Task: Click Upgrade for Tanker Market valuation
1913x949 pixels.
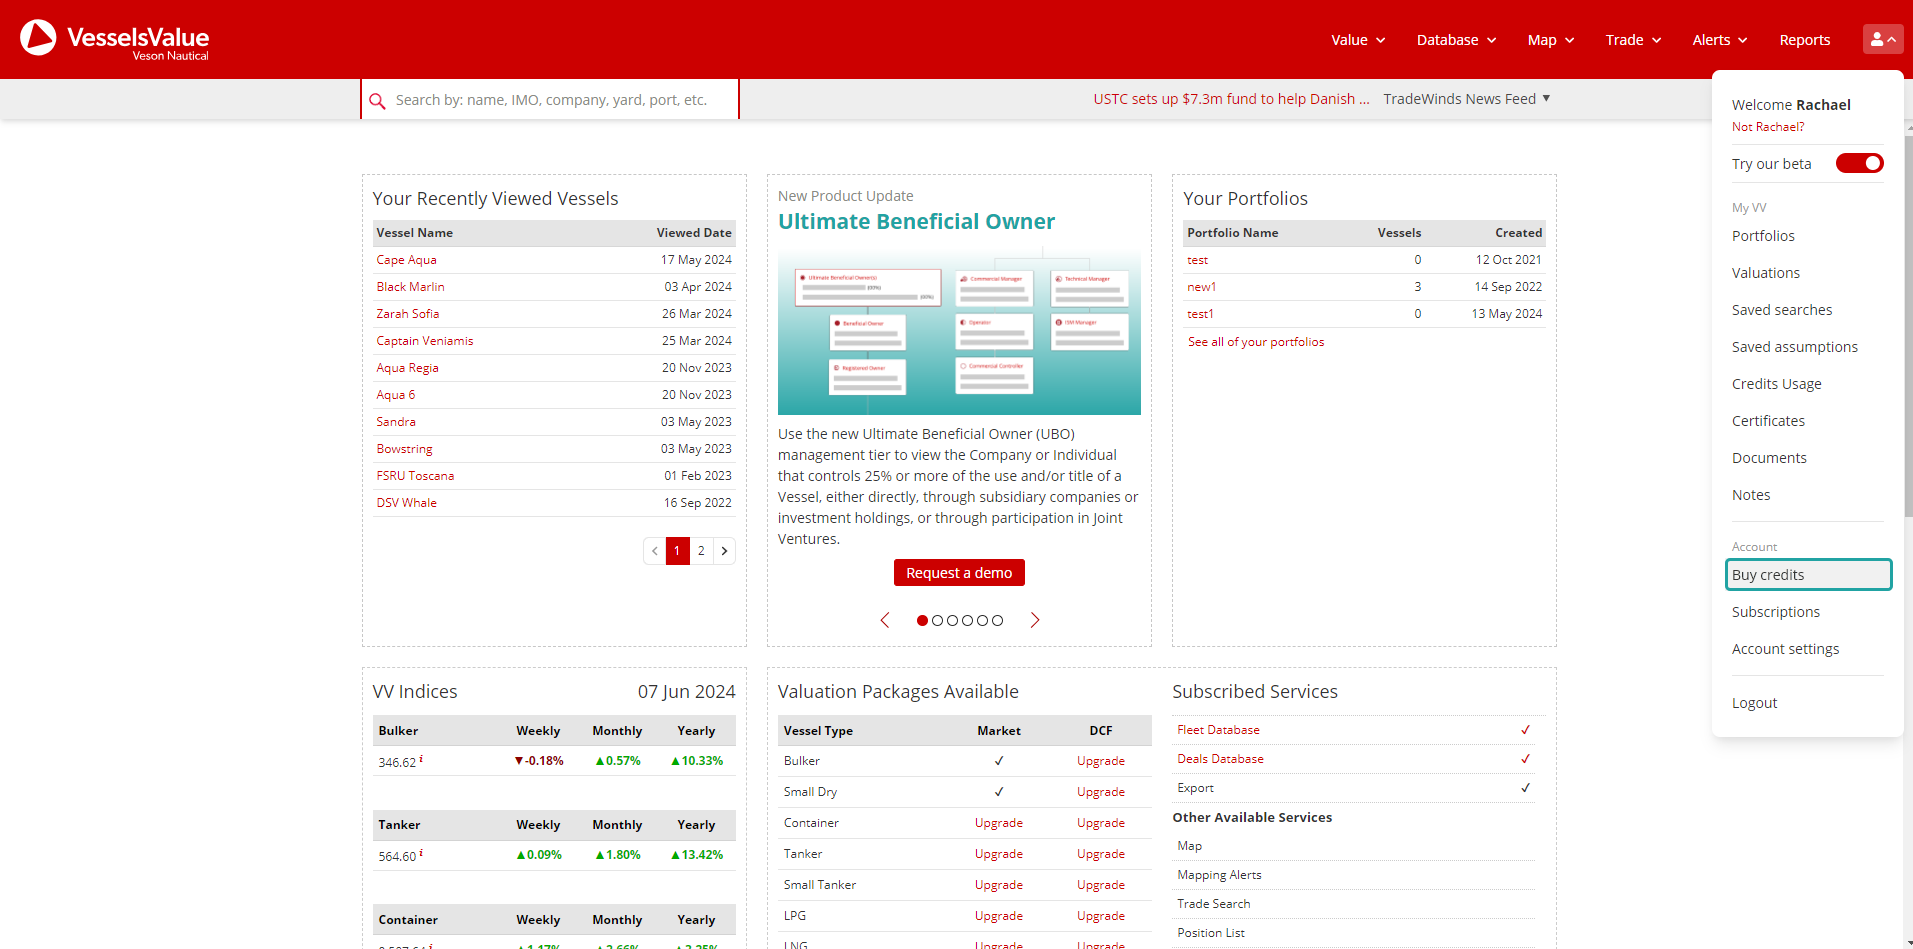Action: pyautogui.click(x=998, y=854)
